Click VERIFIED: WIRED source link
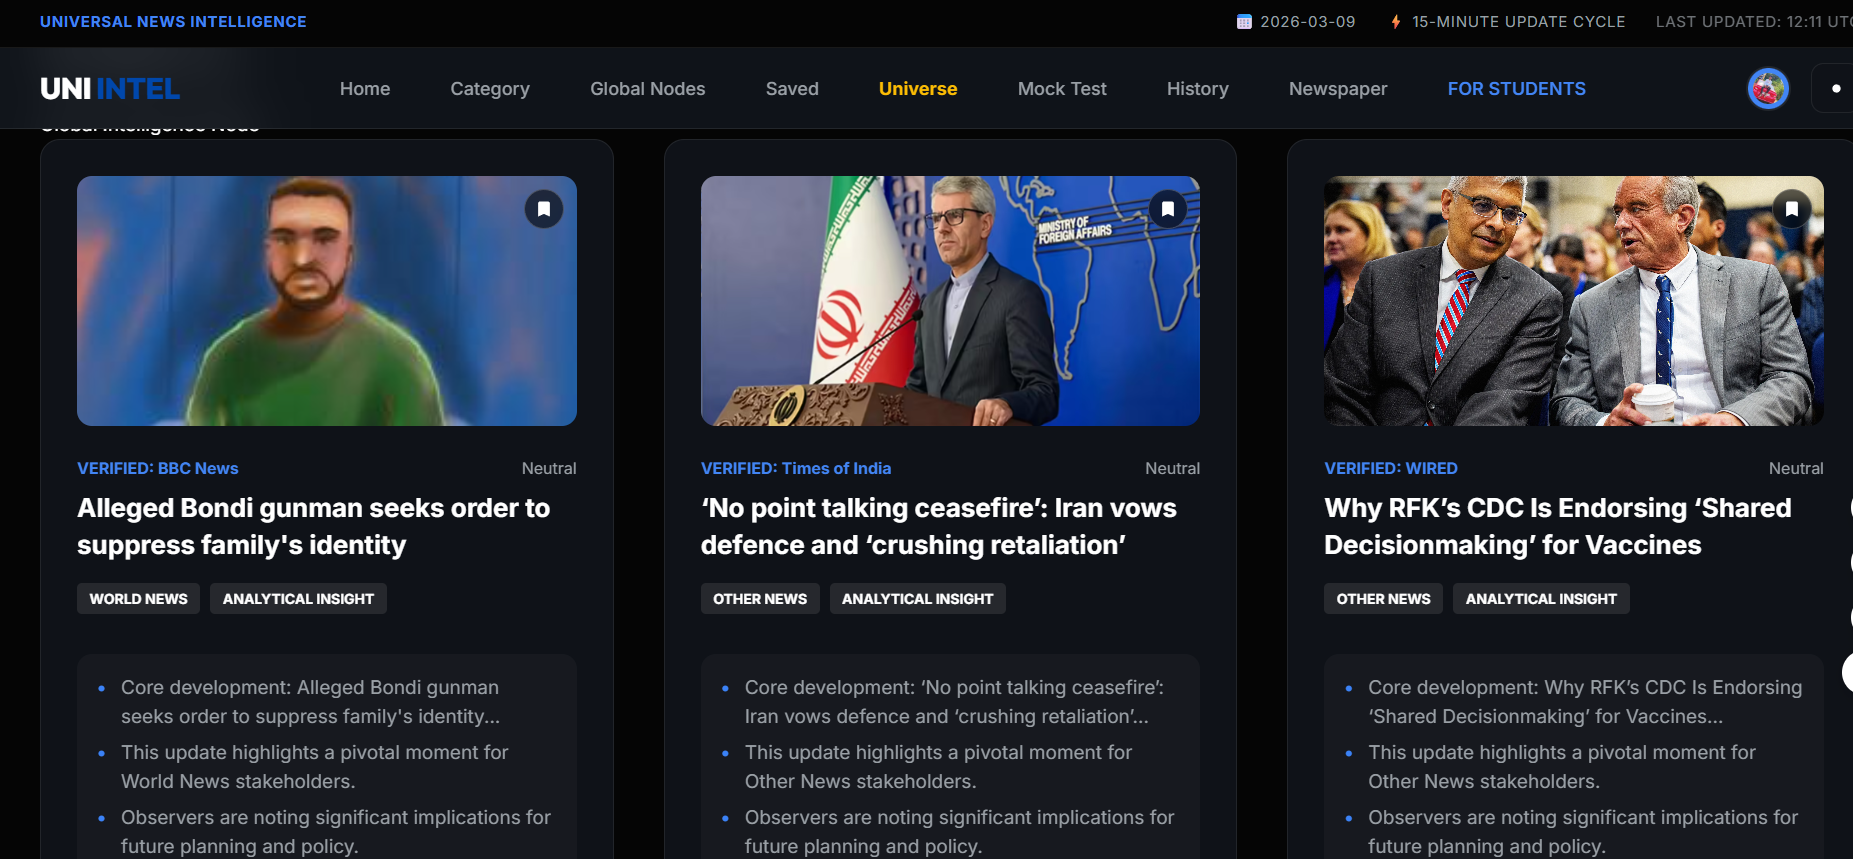Image resolution: width=1853 pixels, height=859 pixels. tap(1391, 468)
